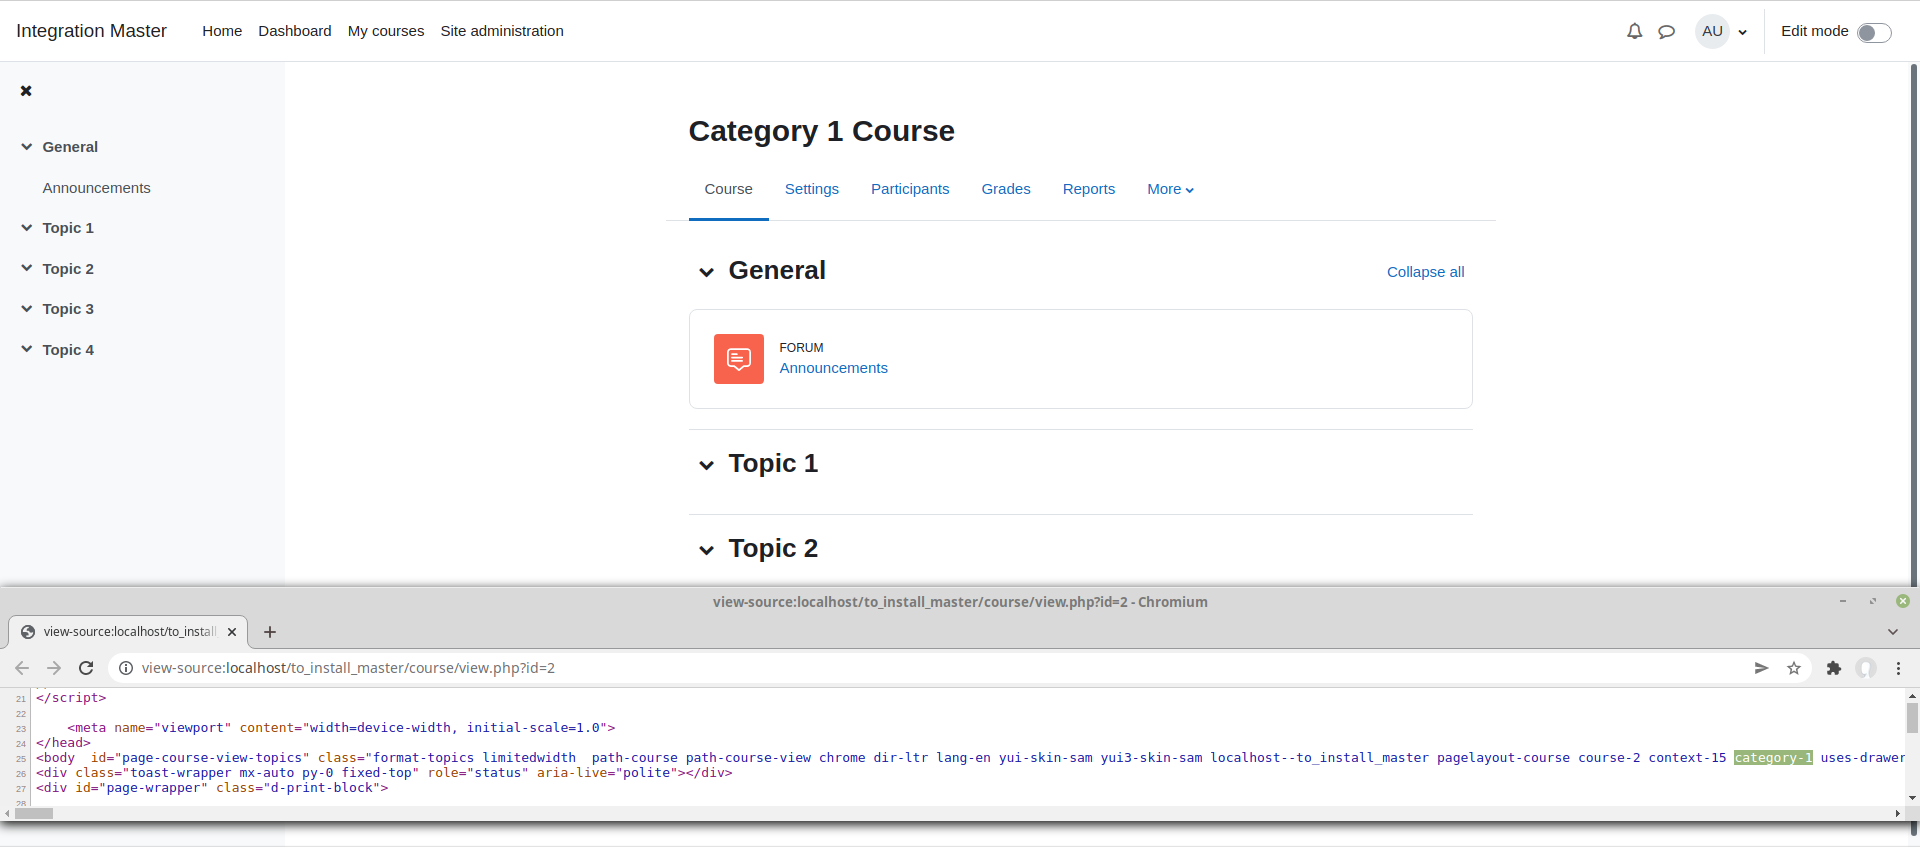Click the Integration Master site name
Screen dimensions: 1920x847
tap(91, 31)
